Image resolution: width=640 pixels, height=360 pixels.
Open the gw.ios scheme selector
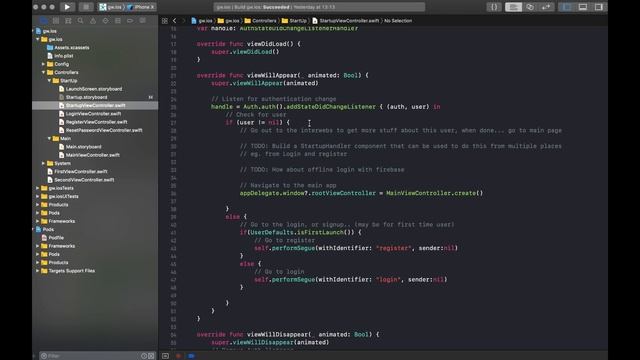pos(111,7)
